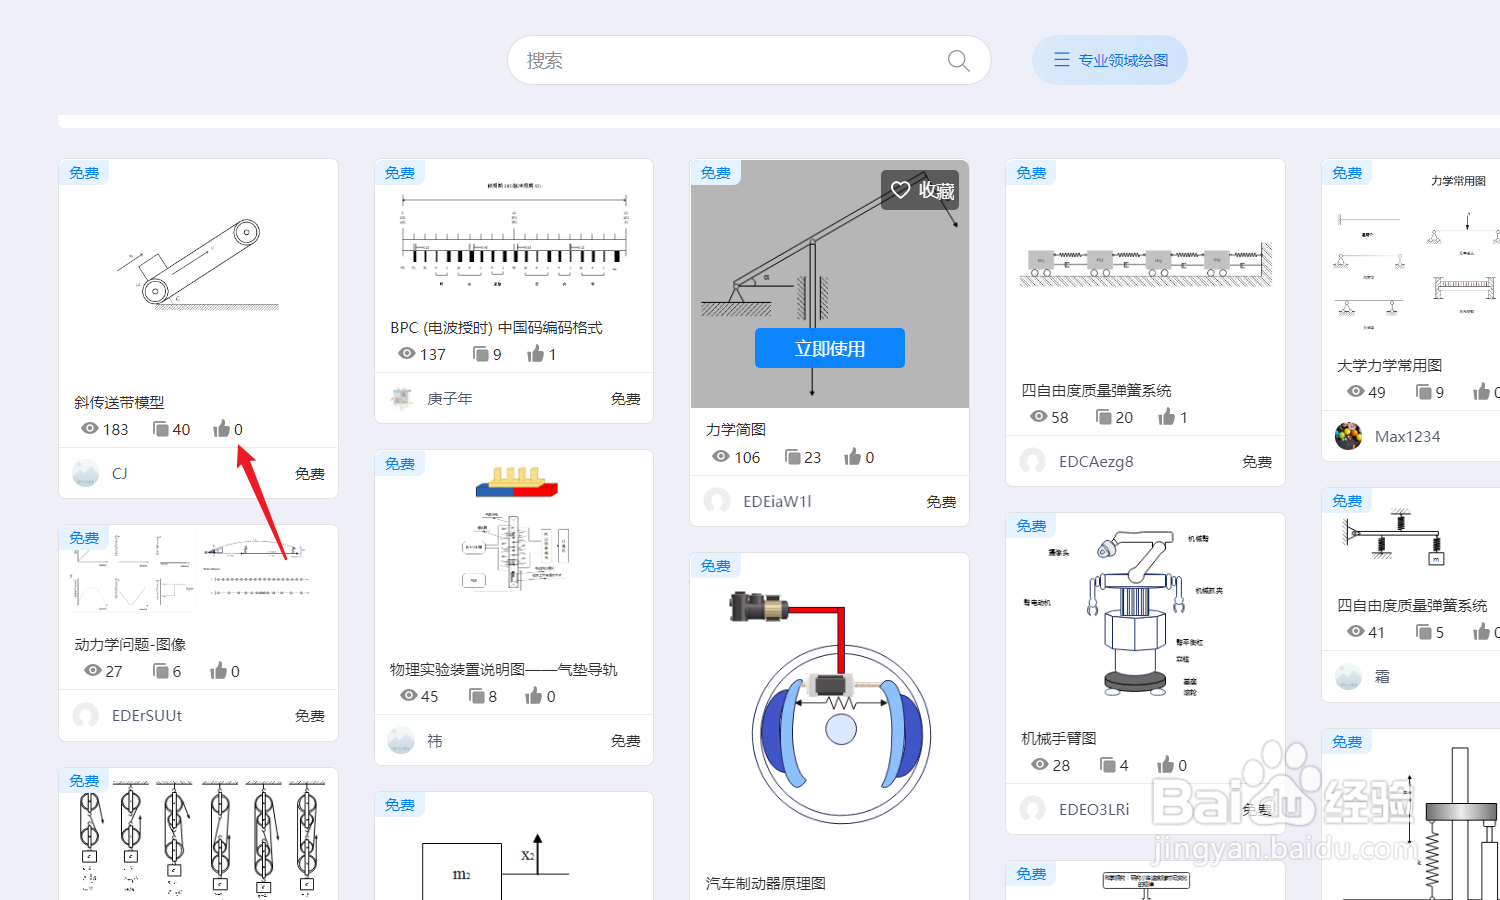Click the copy icon on 力学简图
1500x900 pixels.
(x=793, y=457)
